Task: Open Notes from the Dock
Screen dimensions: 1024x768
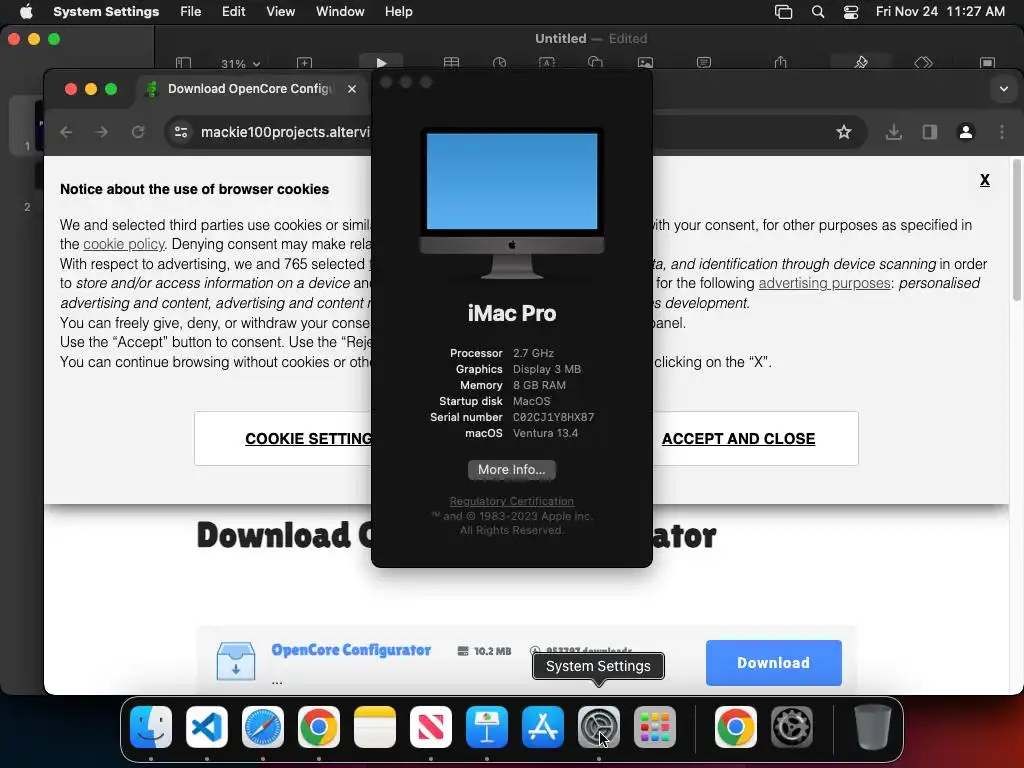Action: [375, 727]
